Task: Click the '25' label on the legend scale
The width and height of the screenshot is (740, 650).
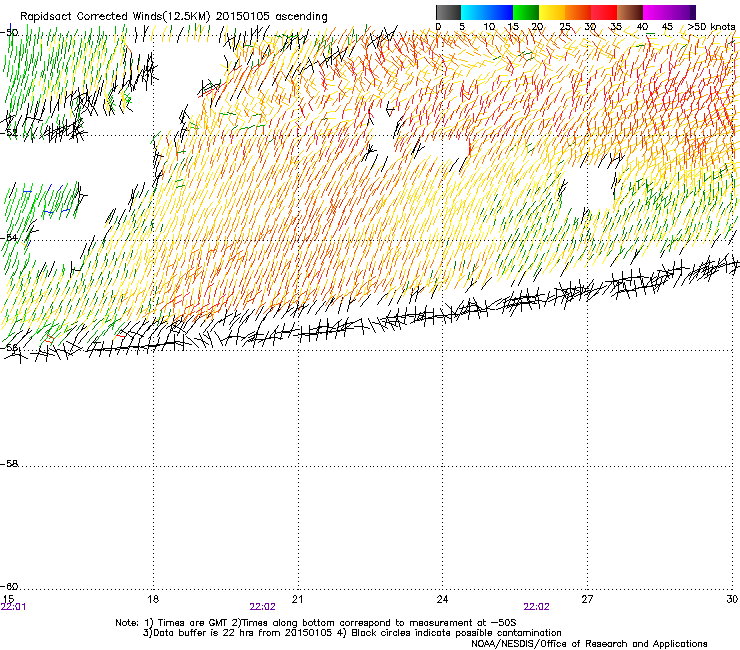Action: (x=565, y=27)
